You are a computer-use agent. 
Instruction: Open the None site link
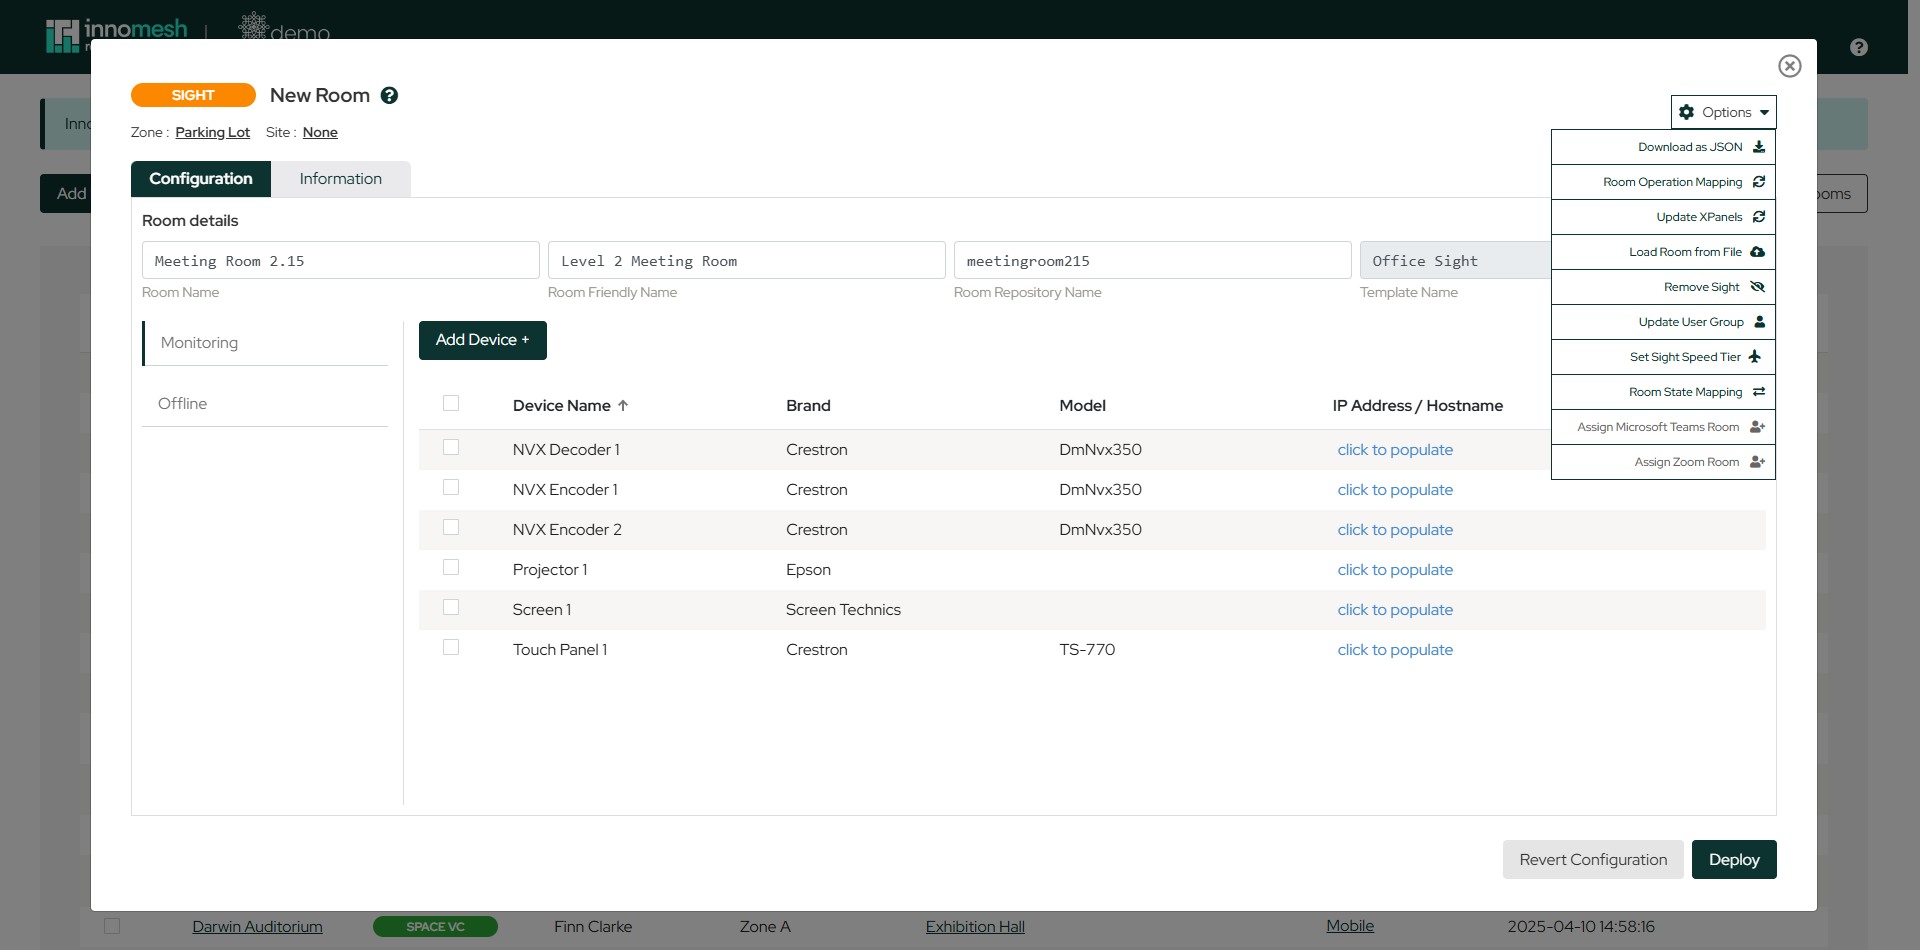click(x=320, y=132)
